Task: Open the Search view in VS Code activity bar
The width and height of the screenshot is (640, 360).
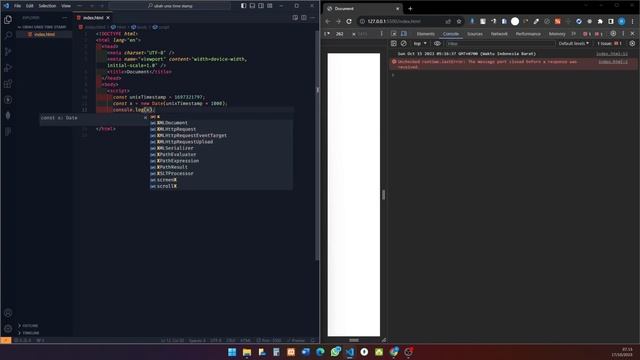Action: point(8,36)
